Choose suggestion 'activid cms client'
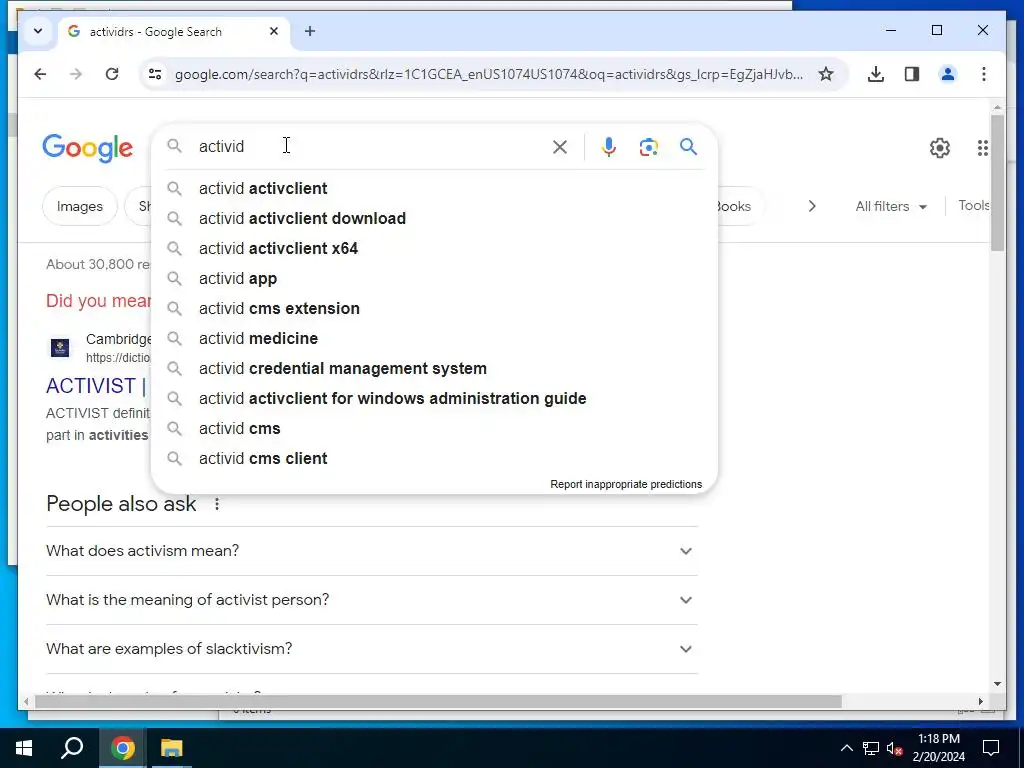 434,459
